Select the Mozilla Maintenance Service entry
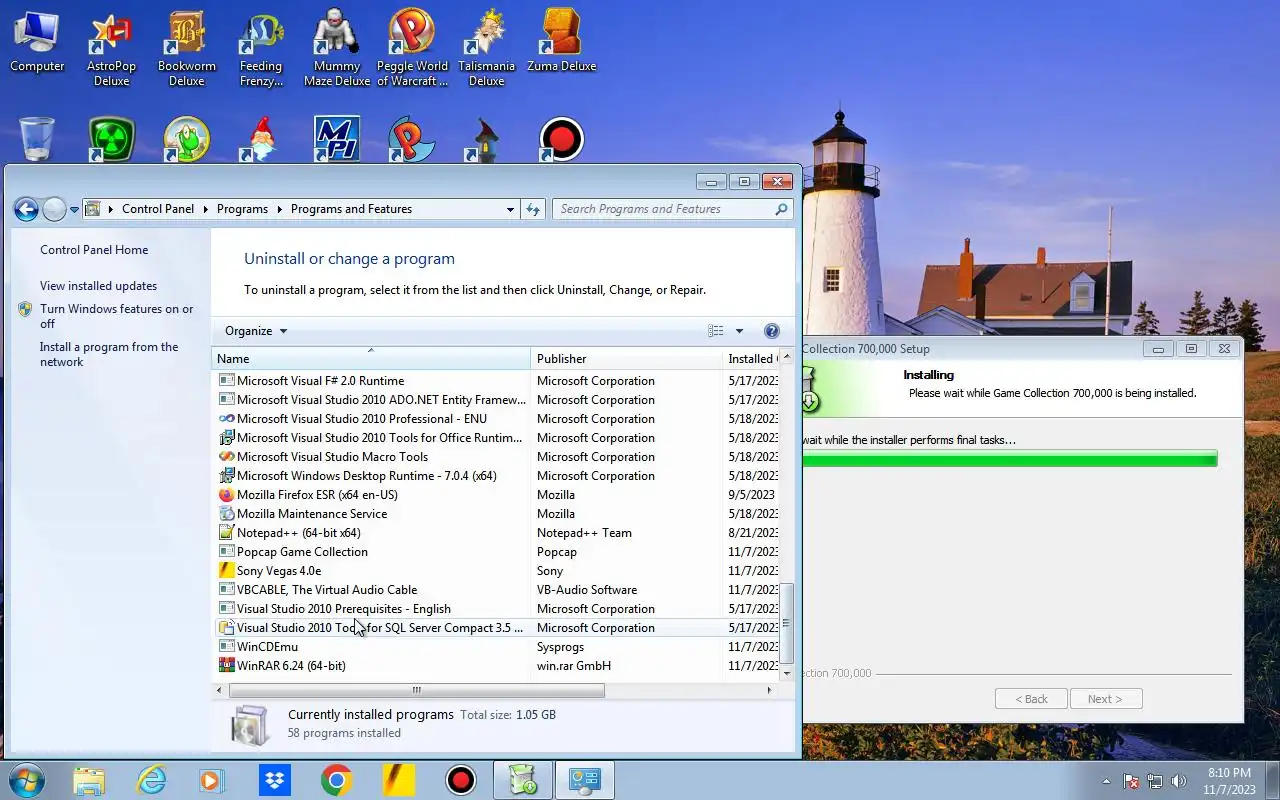Image resolution: width=1280 pixels, height=800 pixels. (x=497, y=514)
